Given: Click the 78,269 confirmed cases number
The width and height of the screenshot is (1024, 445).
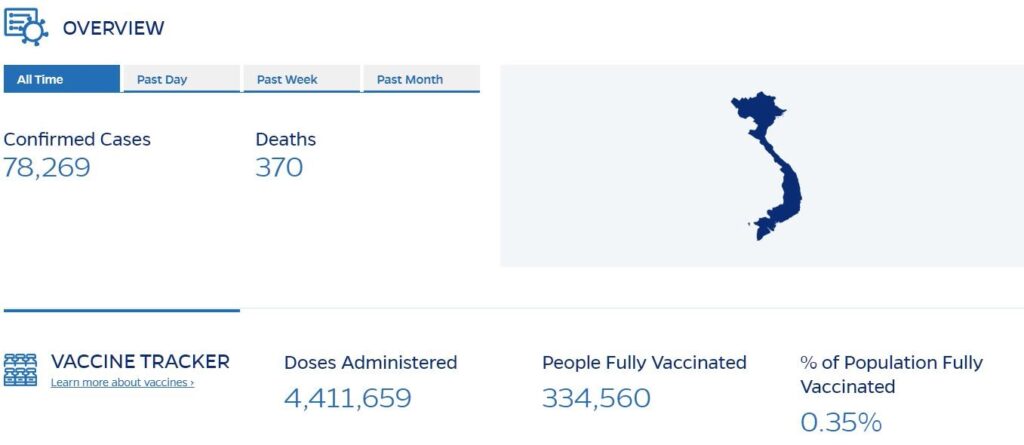Looking at the screenshot, I should (x=47, y=168).
